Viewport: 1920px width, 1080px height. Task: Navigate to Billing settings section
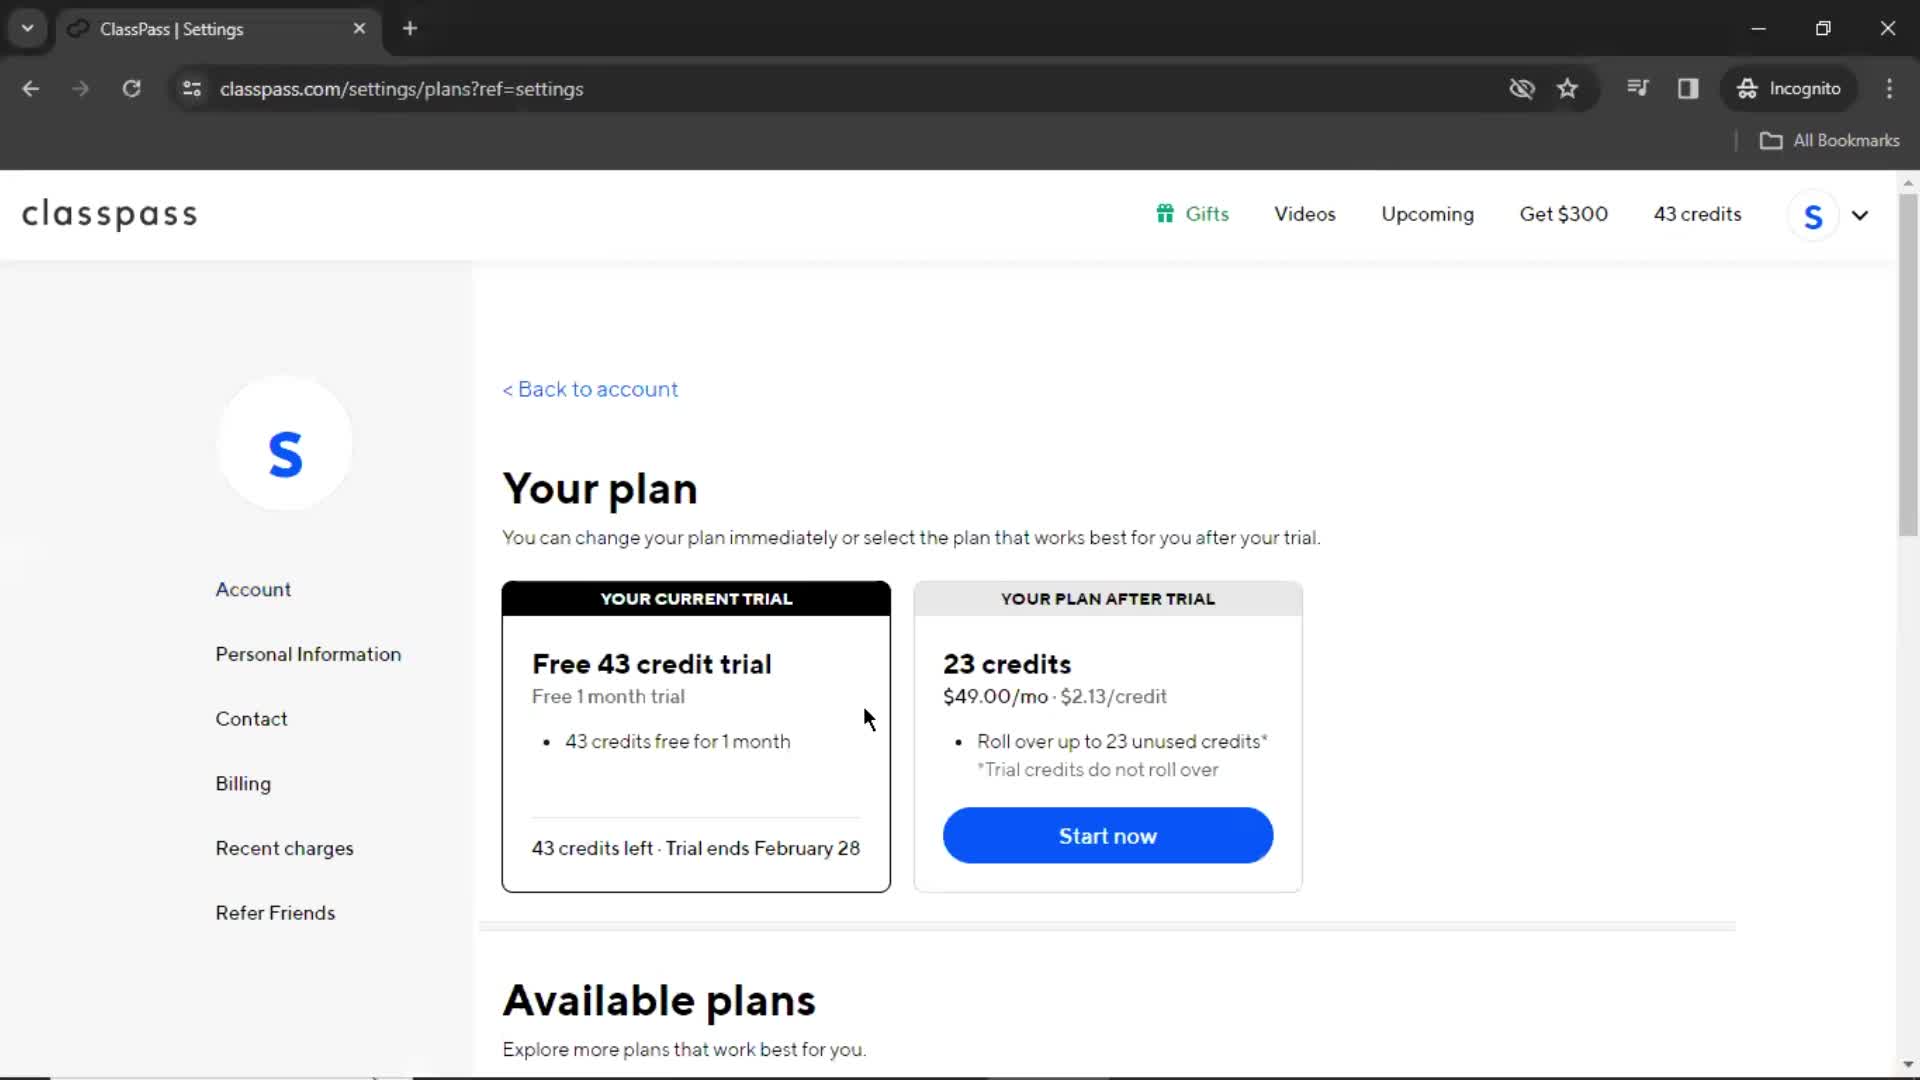click(243, 783)
